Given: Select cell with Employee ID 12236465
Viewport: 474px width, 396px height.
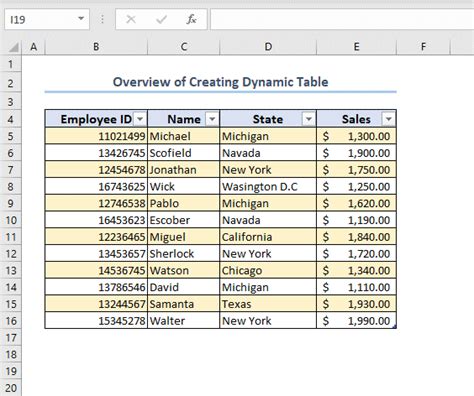Looking at the screenshot, I should (96, 237).
